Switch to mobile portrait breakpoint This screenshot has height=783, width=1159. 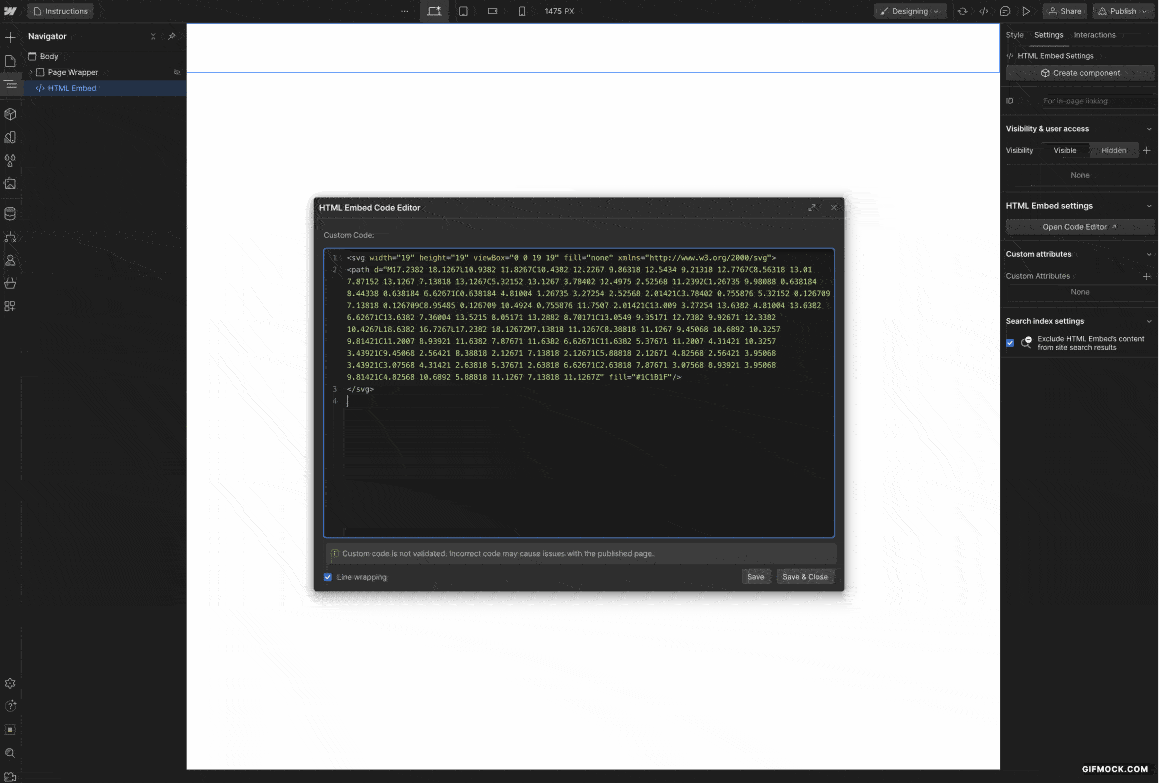coord(522,11)
